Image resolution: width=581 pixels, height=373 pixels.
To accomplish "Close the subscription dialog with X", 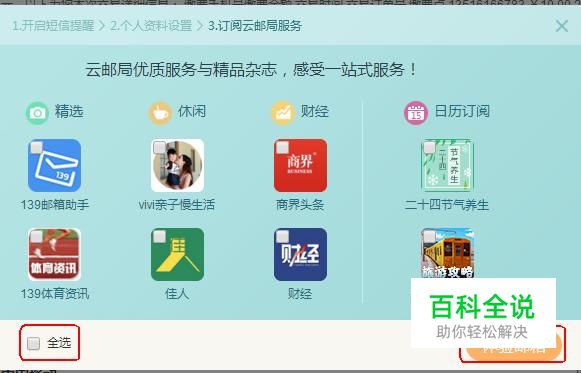I will [x=562, y=26].
